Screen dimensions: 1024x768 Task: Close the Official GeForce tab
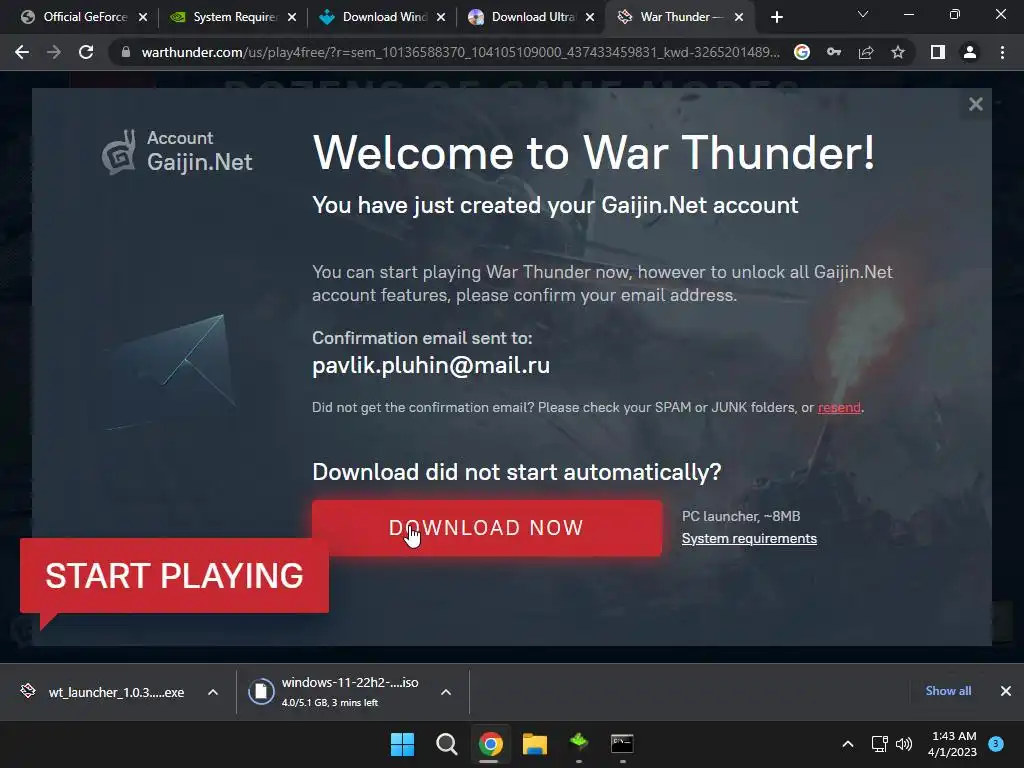tap(143, 17)
